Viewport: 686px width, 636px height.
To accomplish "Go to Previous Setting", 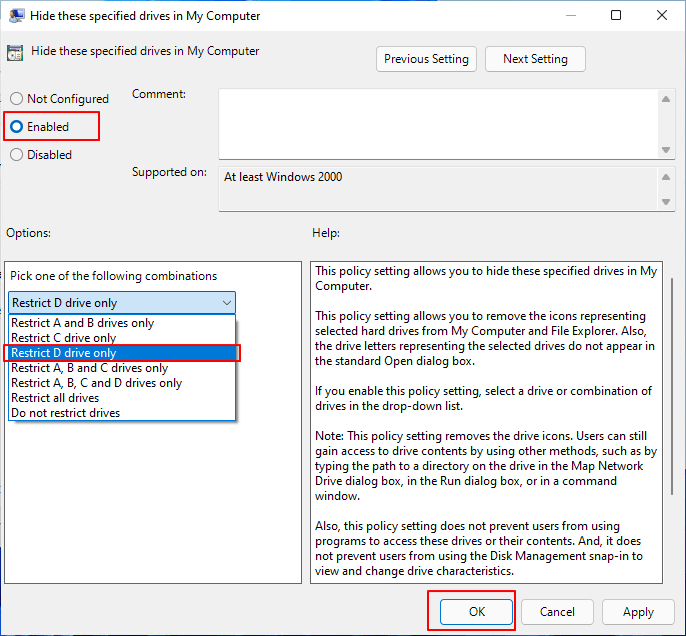I will click(426, 59).
